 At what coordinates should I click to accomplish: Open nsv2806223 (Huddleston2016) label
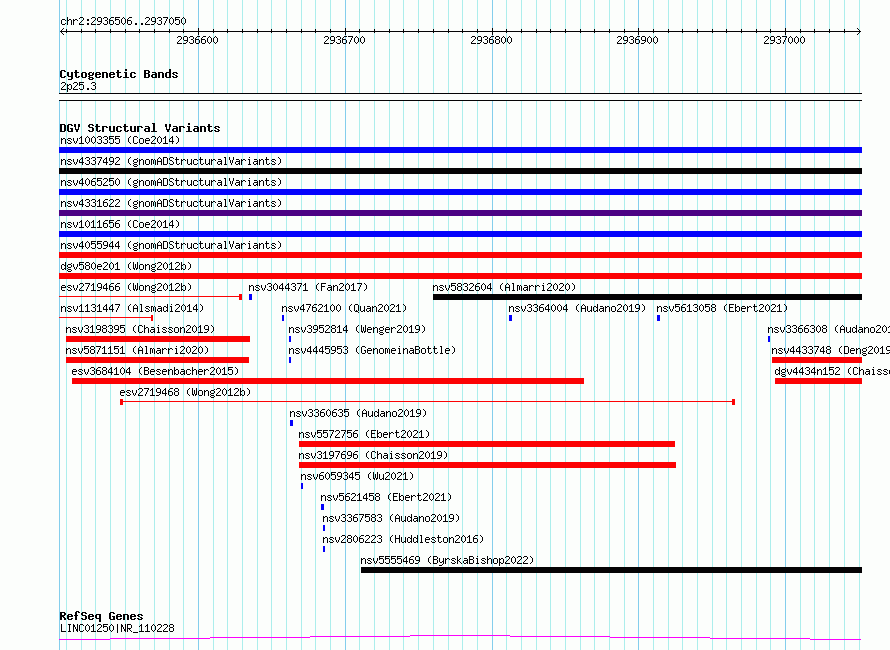coord(403,539)
